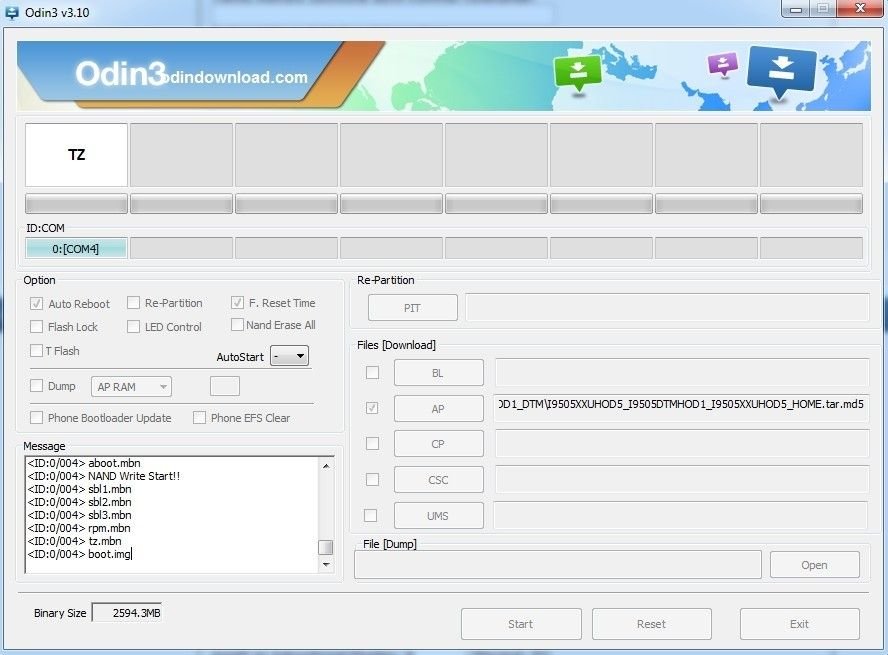The image size is (888, 655).
Task: Click the 0:[COM4] port indicator
Action: tap(76, 249)
